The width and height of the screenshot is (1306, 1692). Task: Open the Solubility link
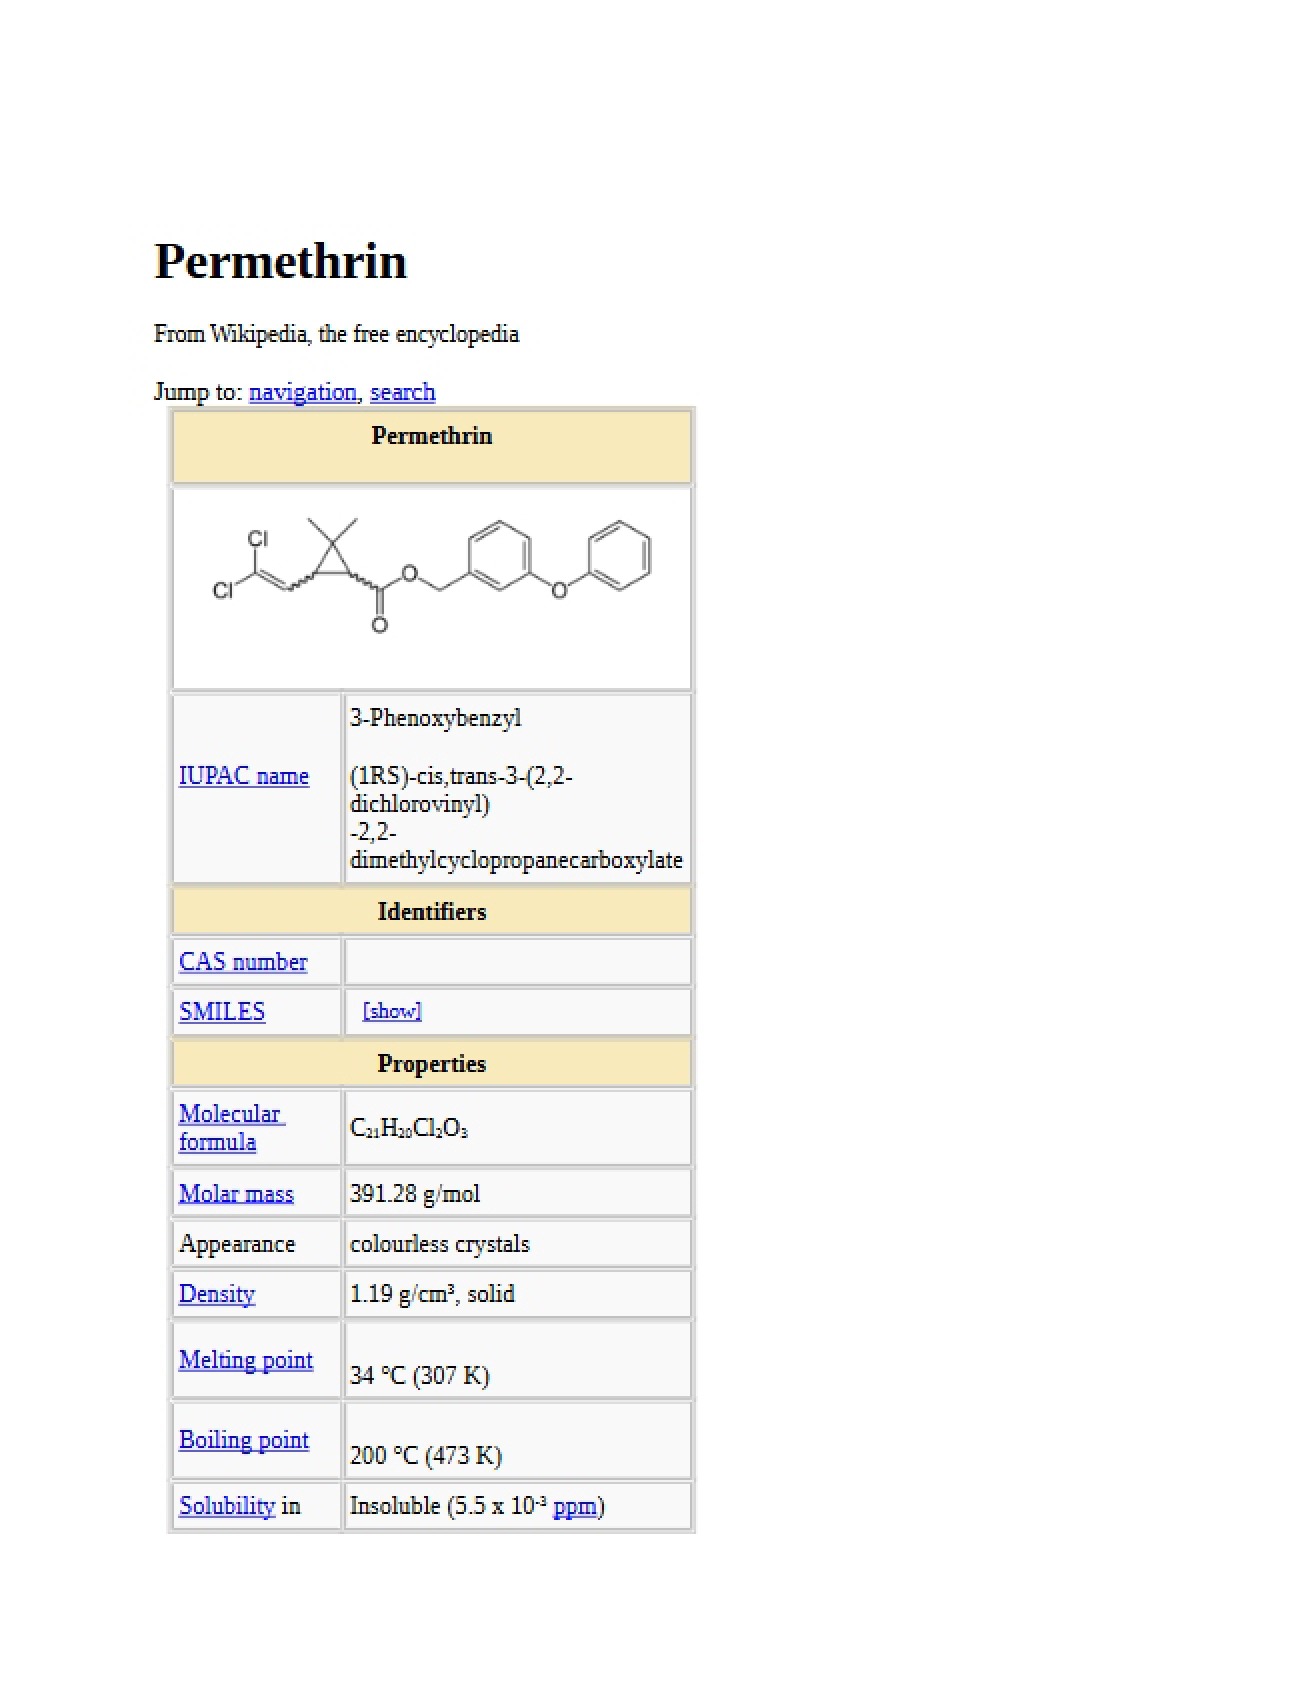coord(227,1506)
